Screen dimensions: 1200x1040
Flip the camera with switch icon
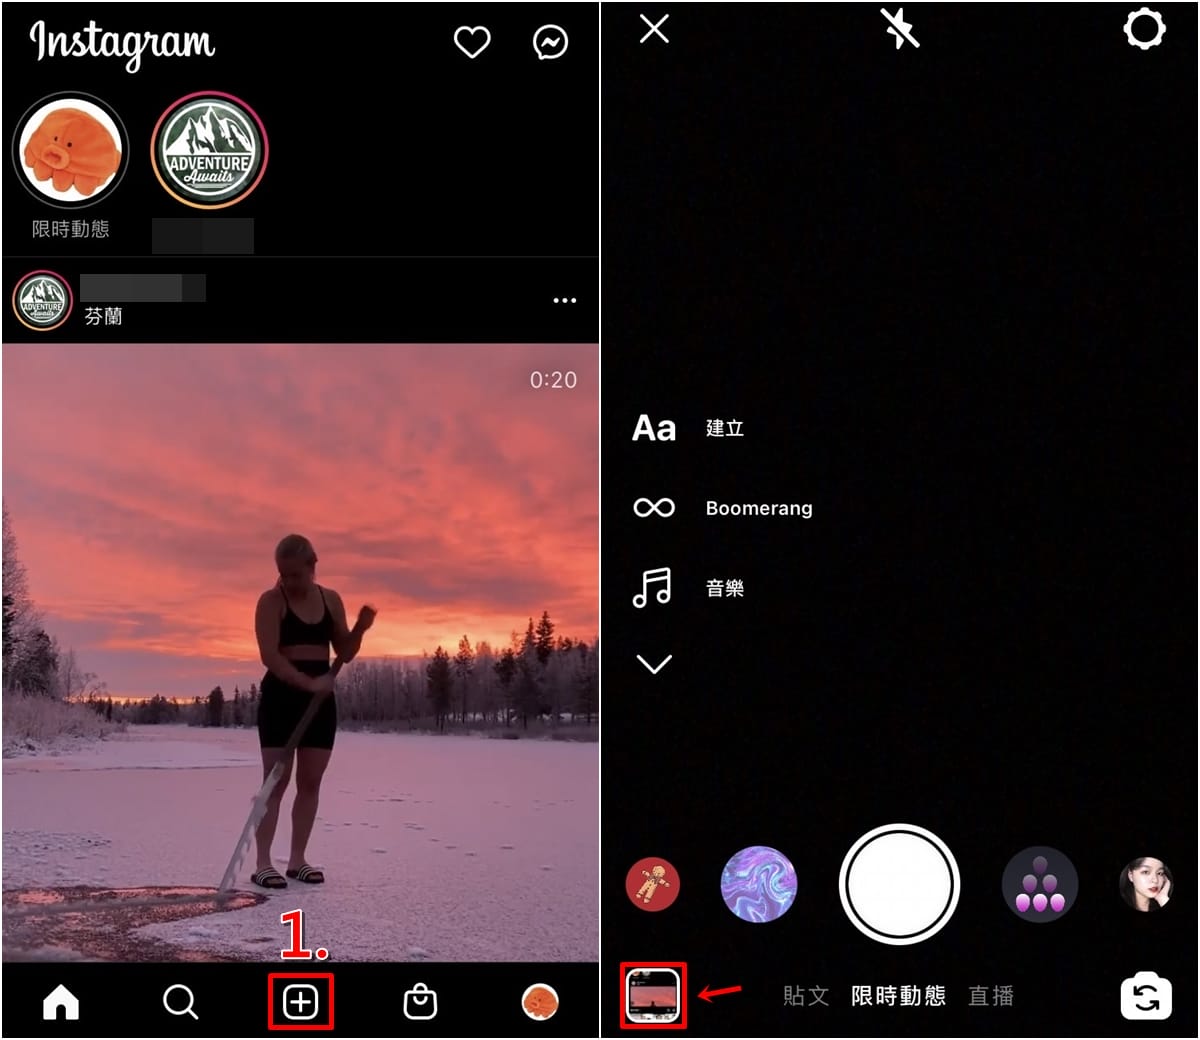1146,997
